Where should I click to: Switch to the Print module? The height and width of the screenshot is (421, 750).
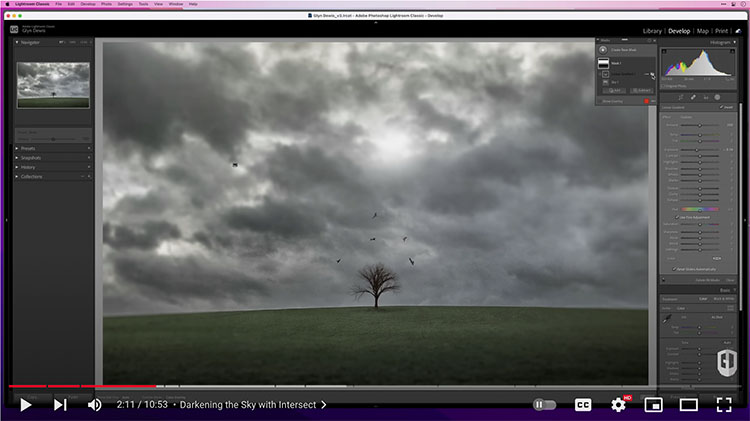point(721,31)
